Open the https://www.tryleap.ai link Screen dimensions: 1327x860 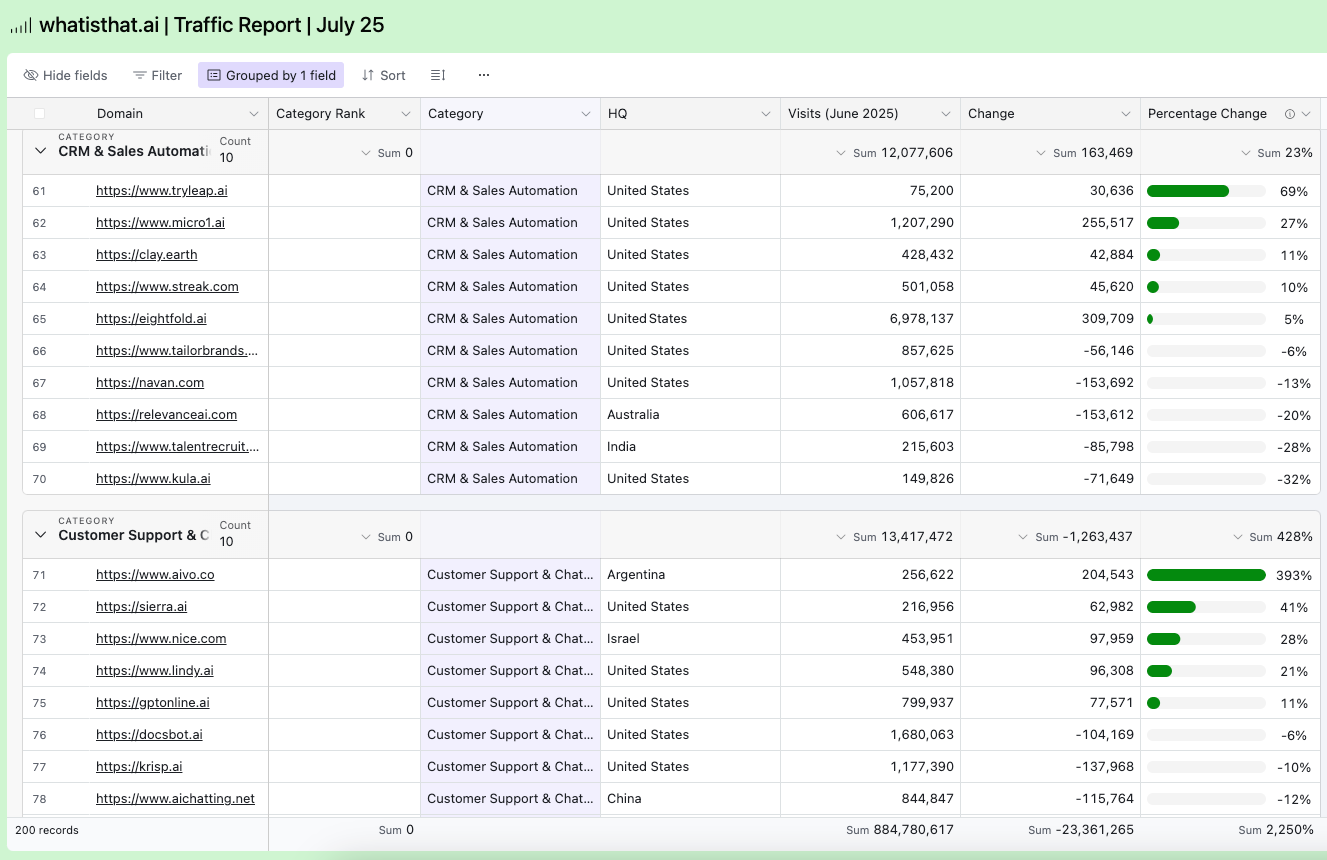[162, 191]
